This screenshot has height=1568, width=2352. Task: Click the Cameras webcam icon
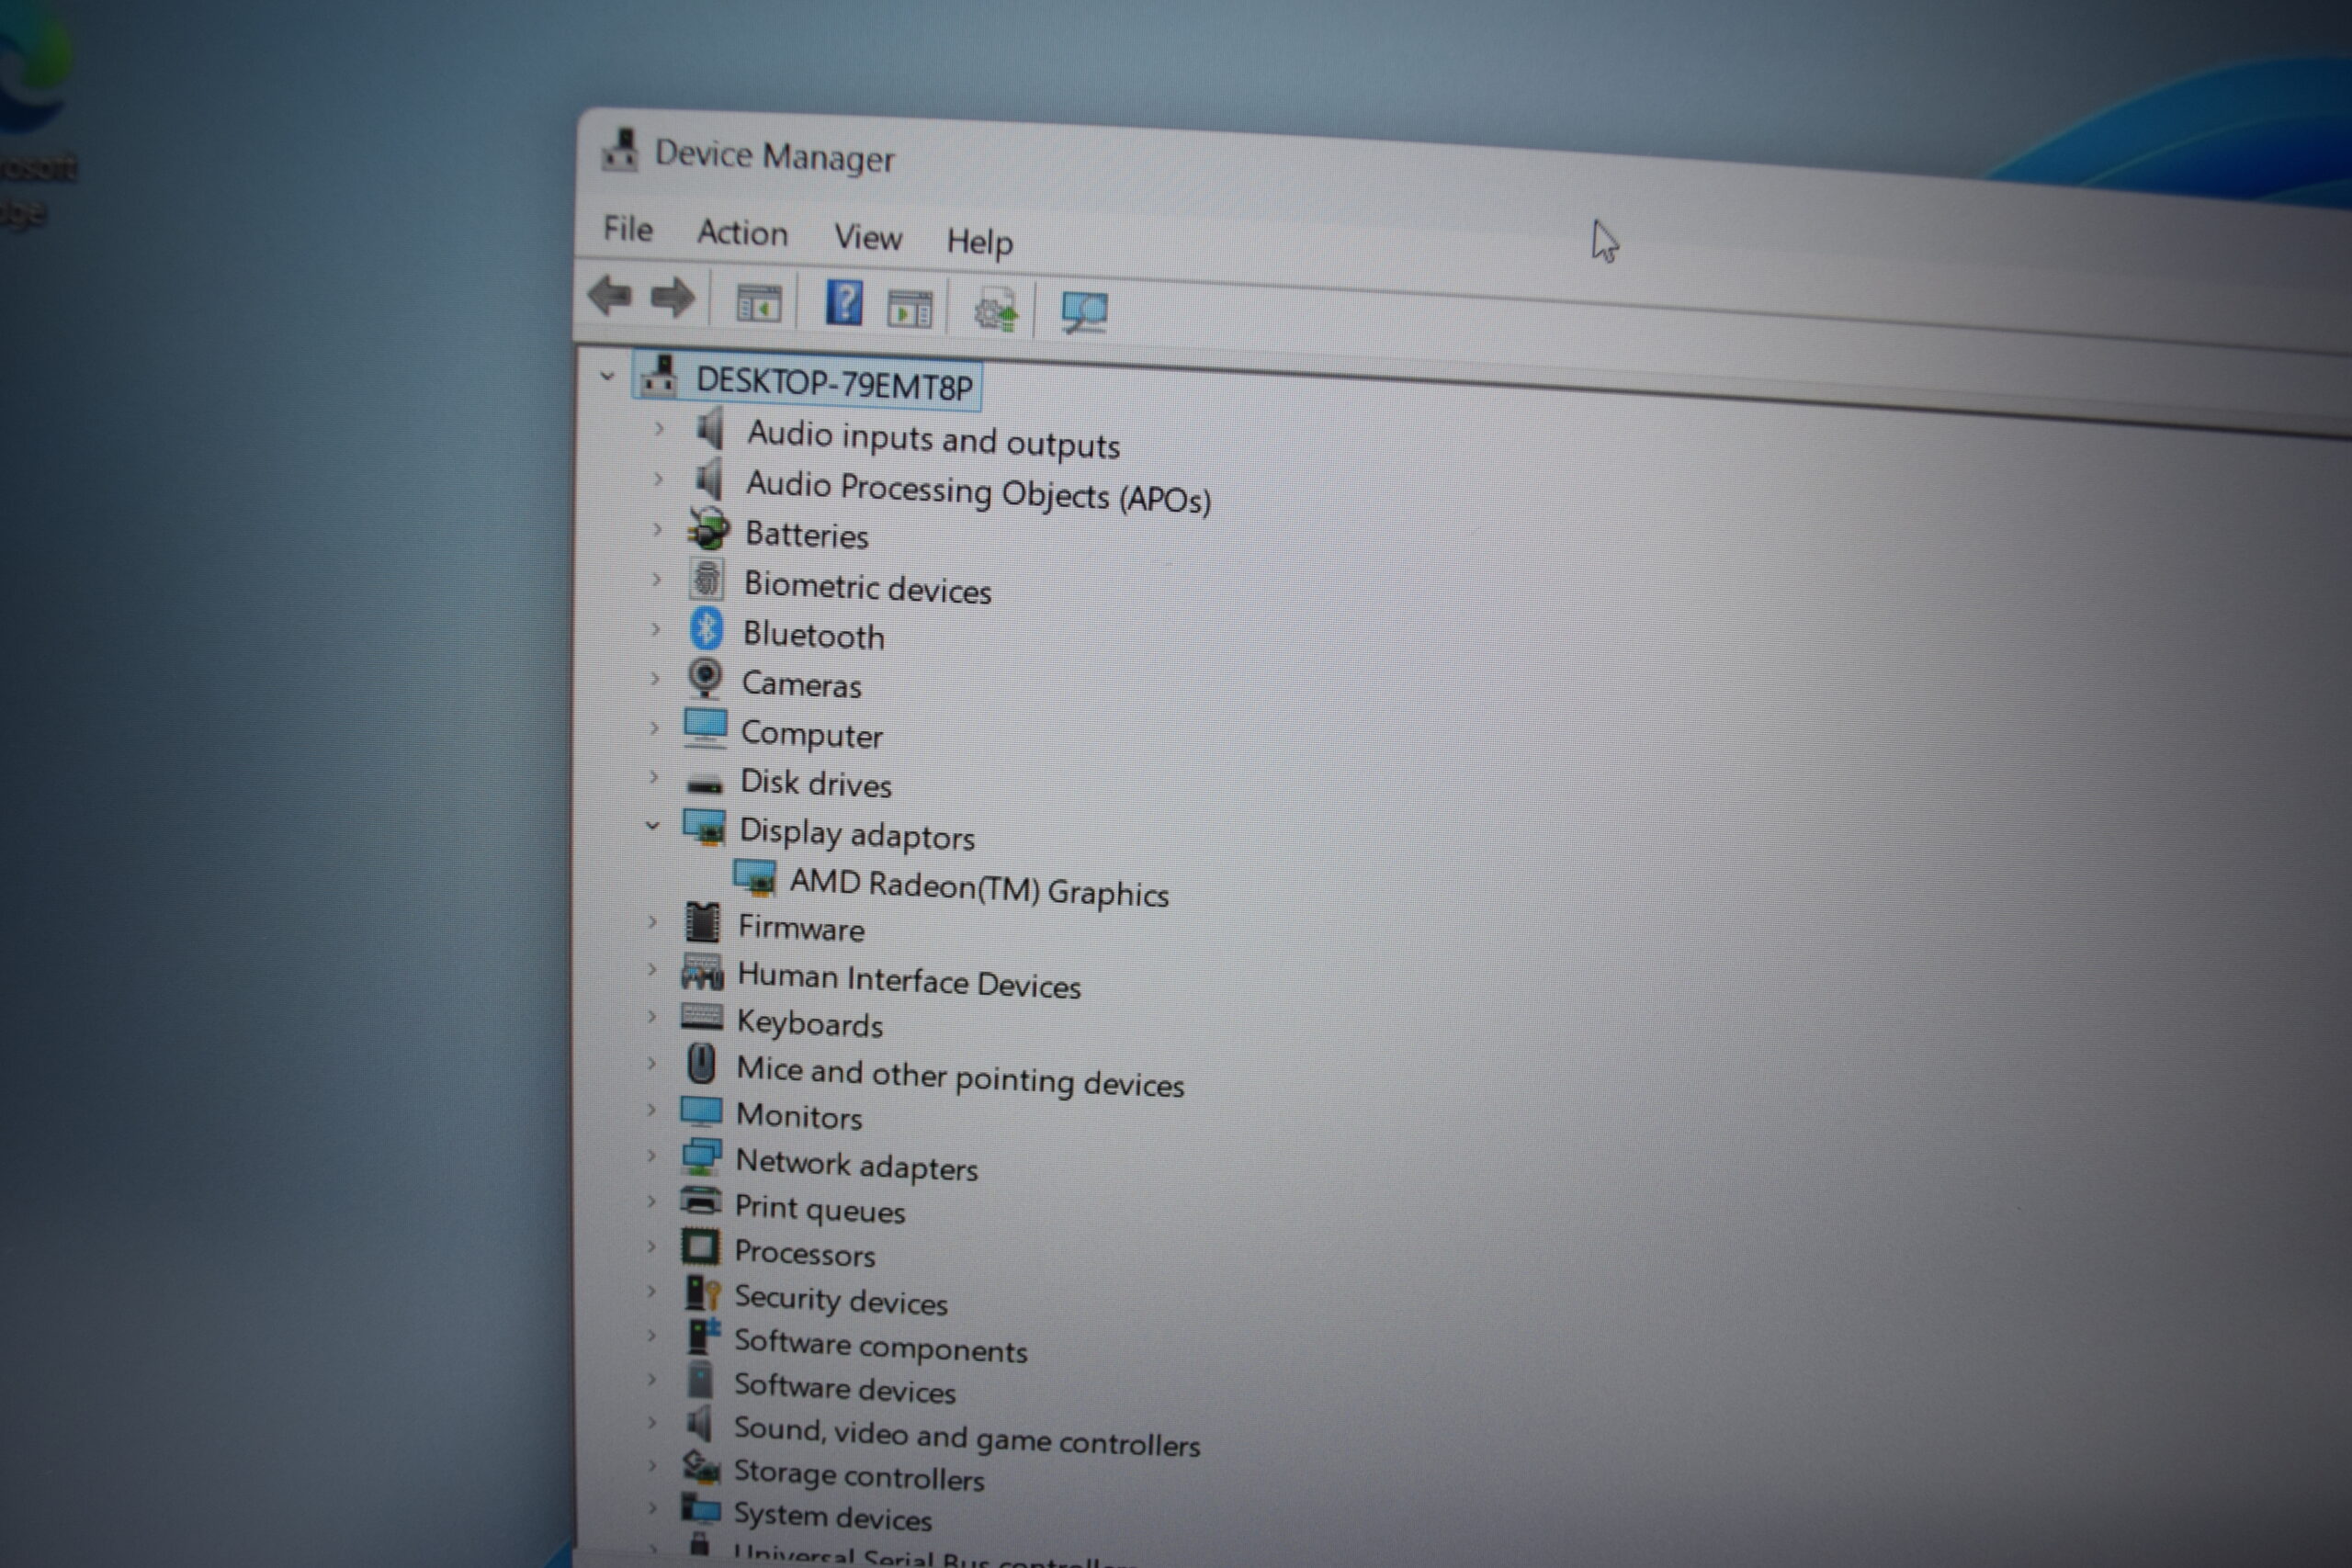click(705, 678)
